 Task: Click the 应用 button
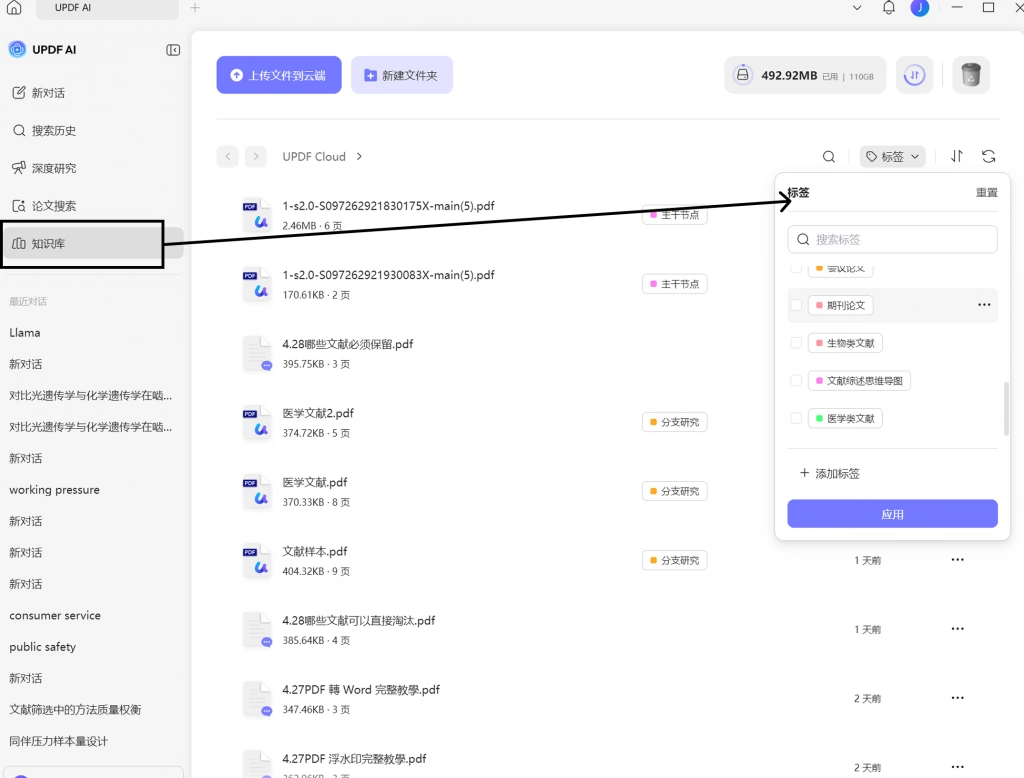click(892, 514)
